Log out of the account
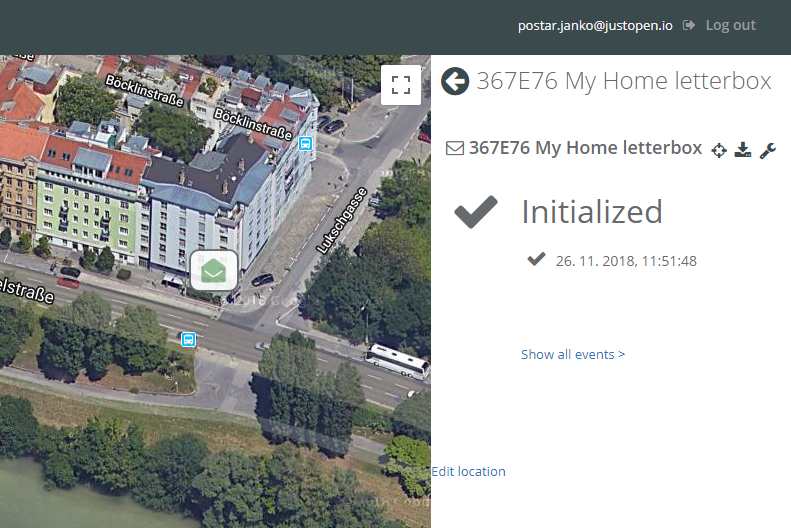The height and width of the screenshot is (528, 791). pyautogui.click(x=730, y=25)
